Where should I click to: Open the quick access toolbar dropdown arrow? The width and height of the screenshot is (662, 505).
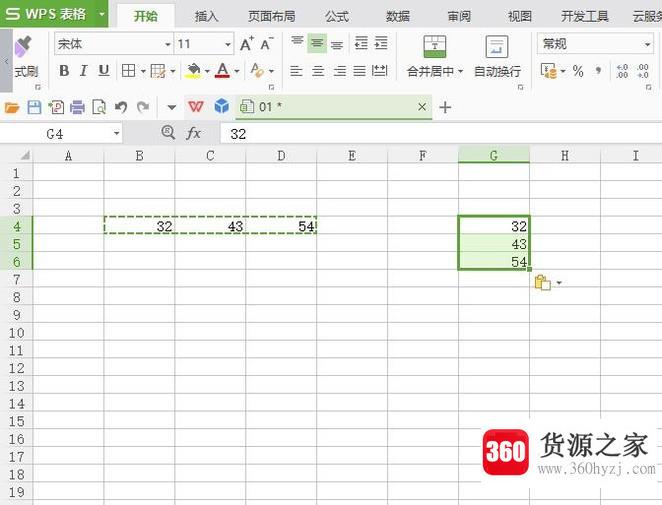coord(171,107)
